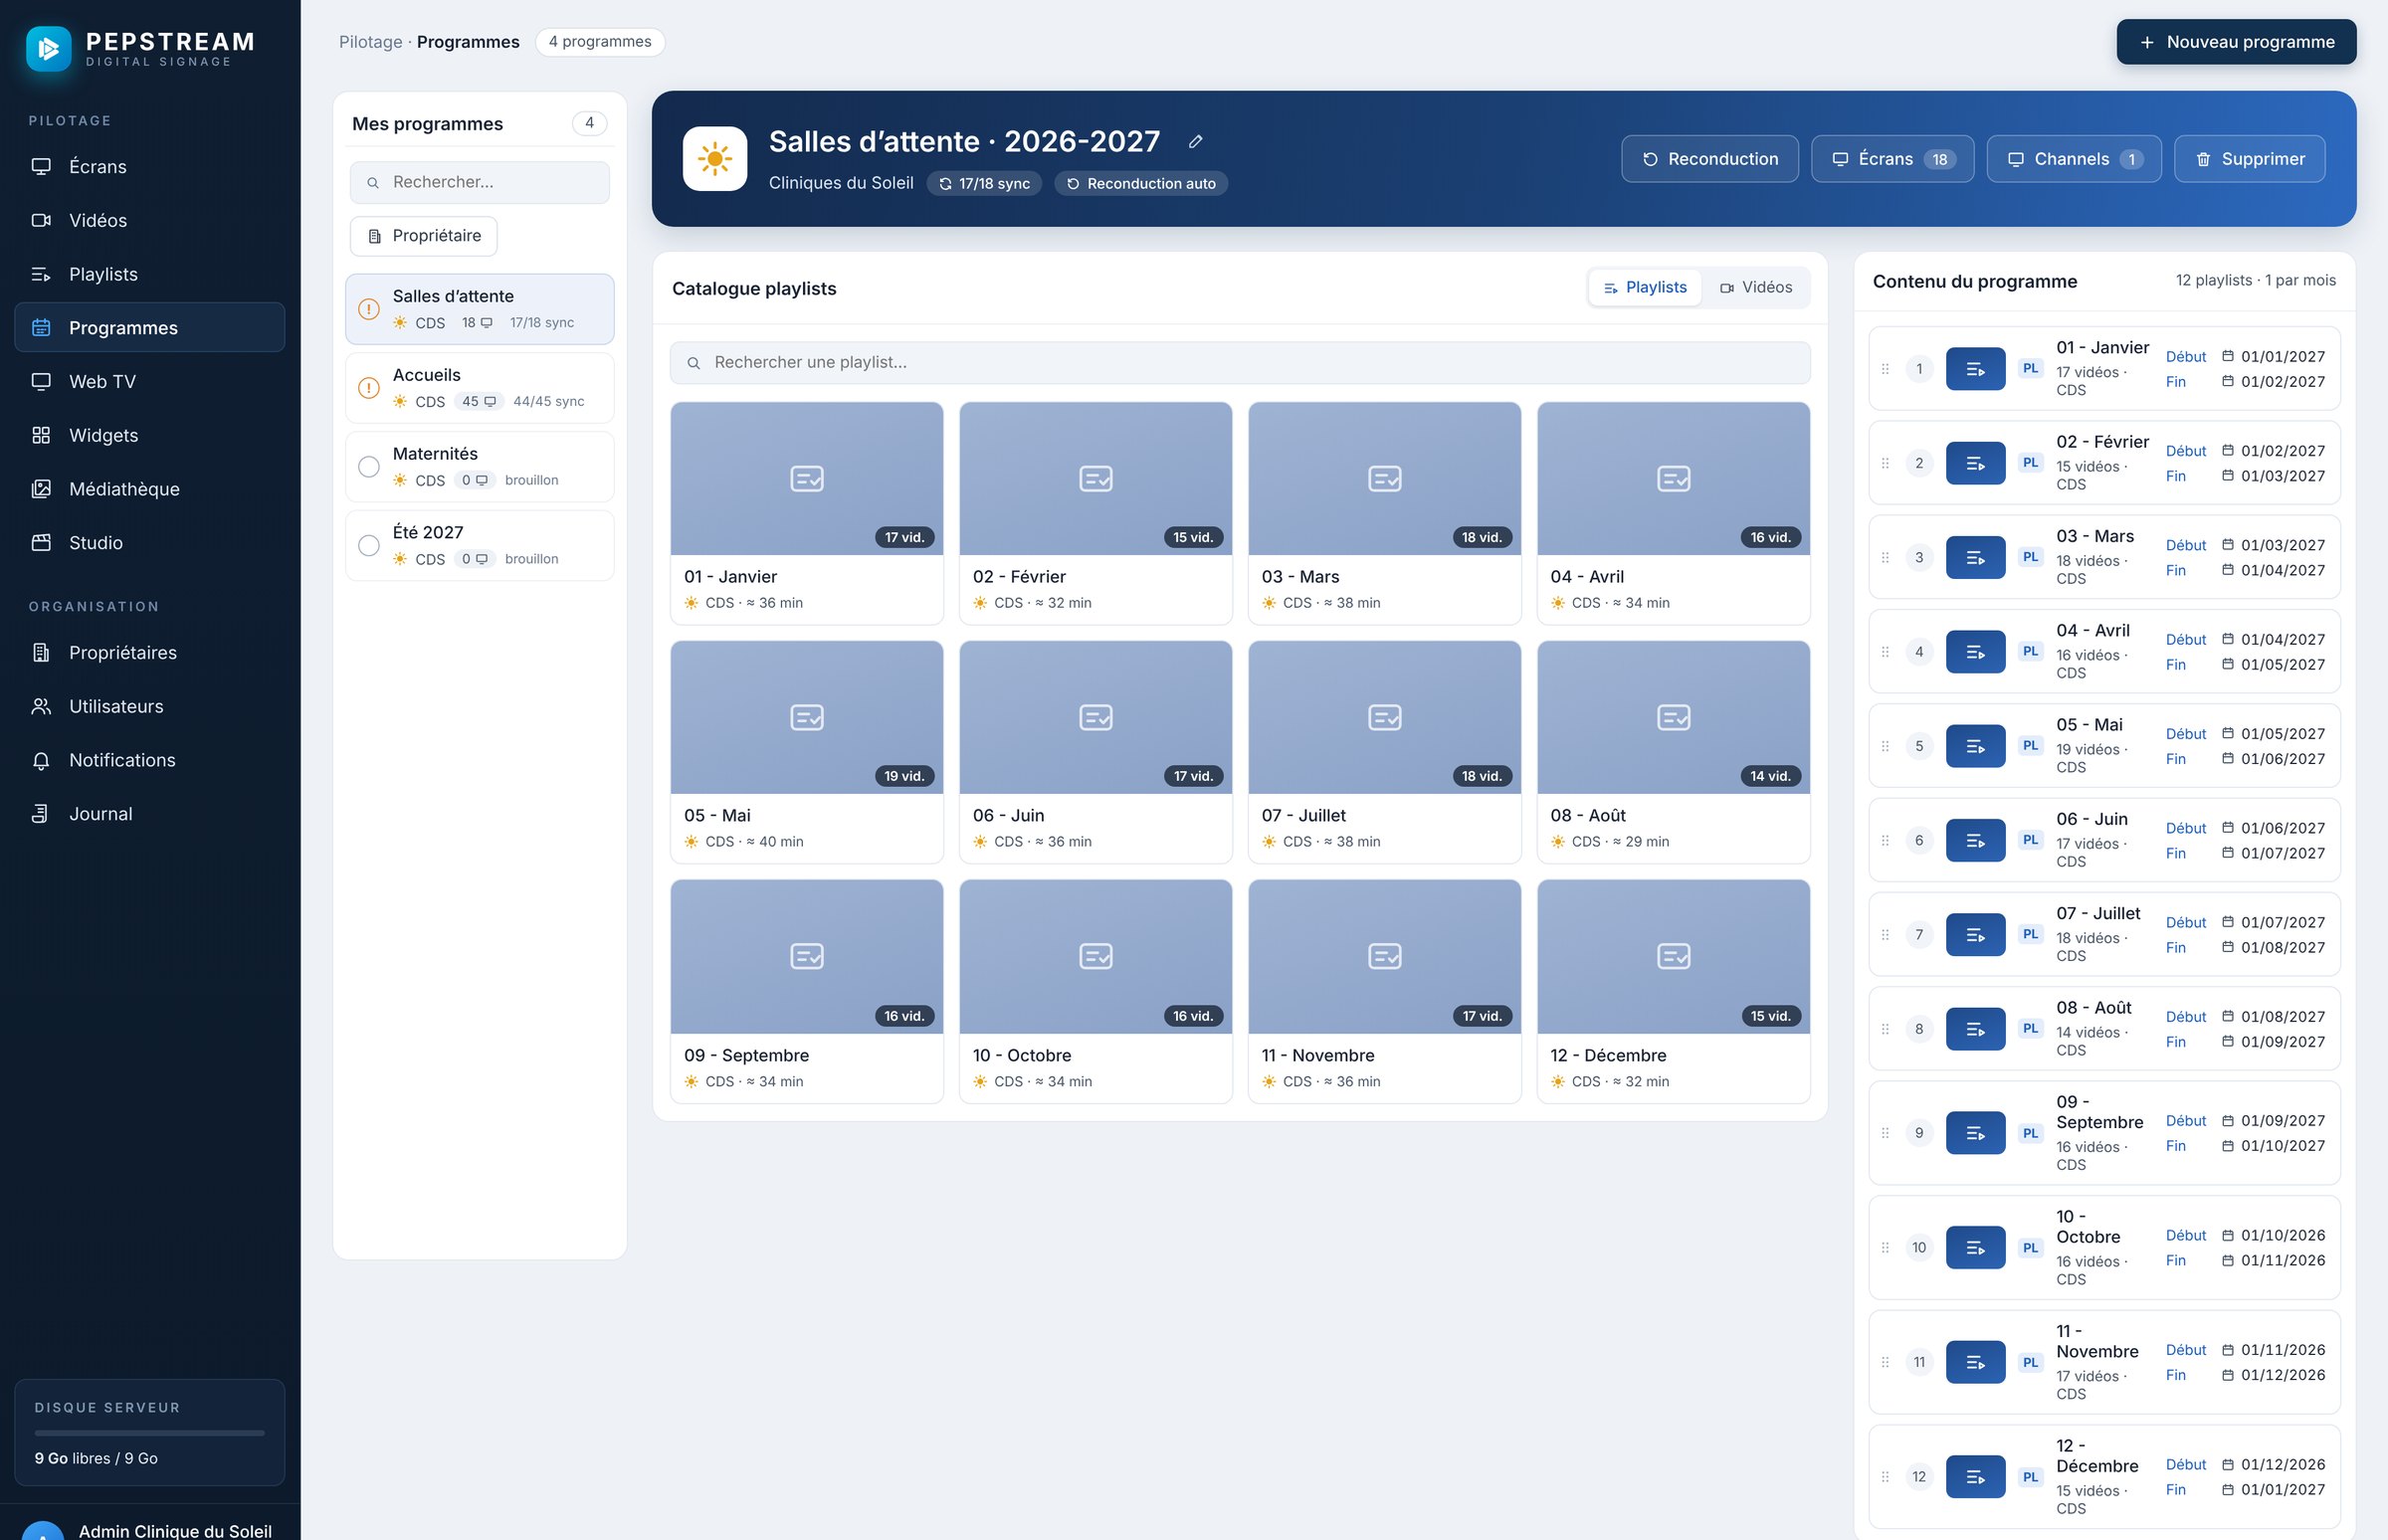The image size is (2388, 1540).
Task: Open Programmes in sidebar
Action: pyautogui.click(x=150, y=328)
